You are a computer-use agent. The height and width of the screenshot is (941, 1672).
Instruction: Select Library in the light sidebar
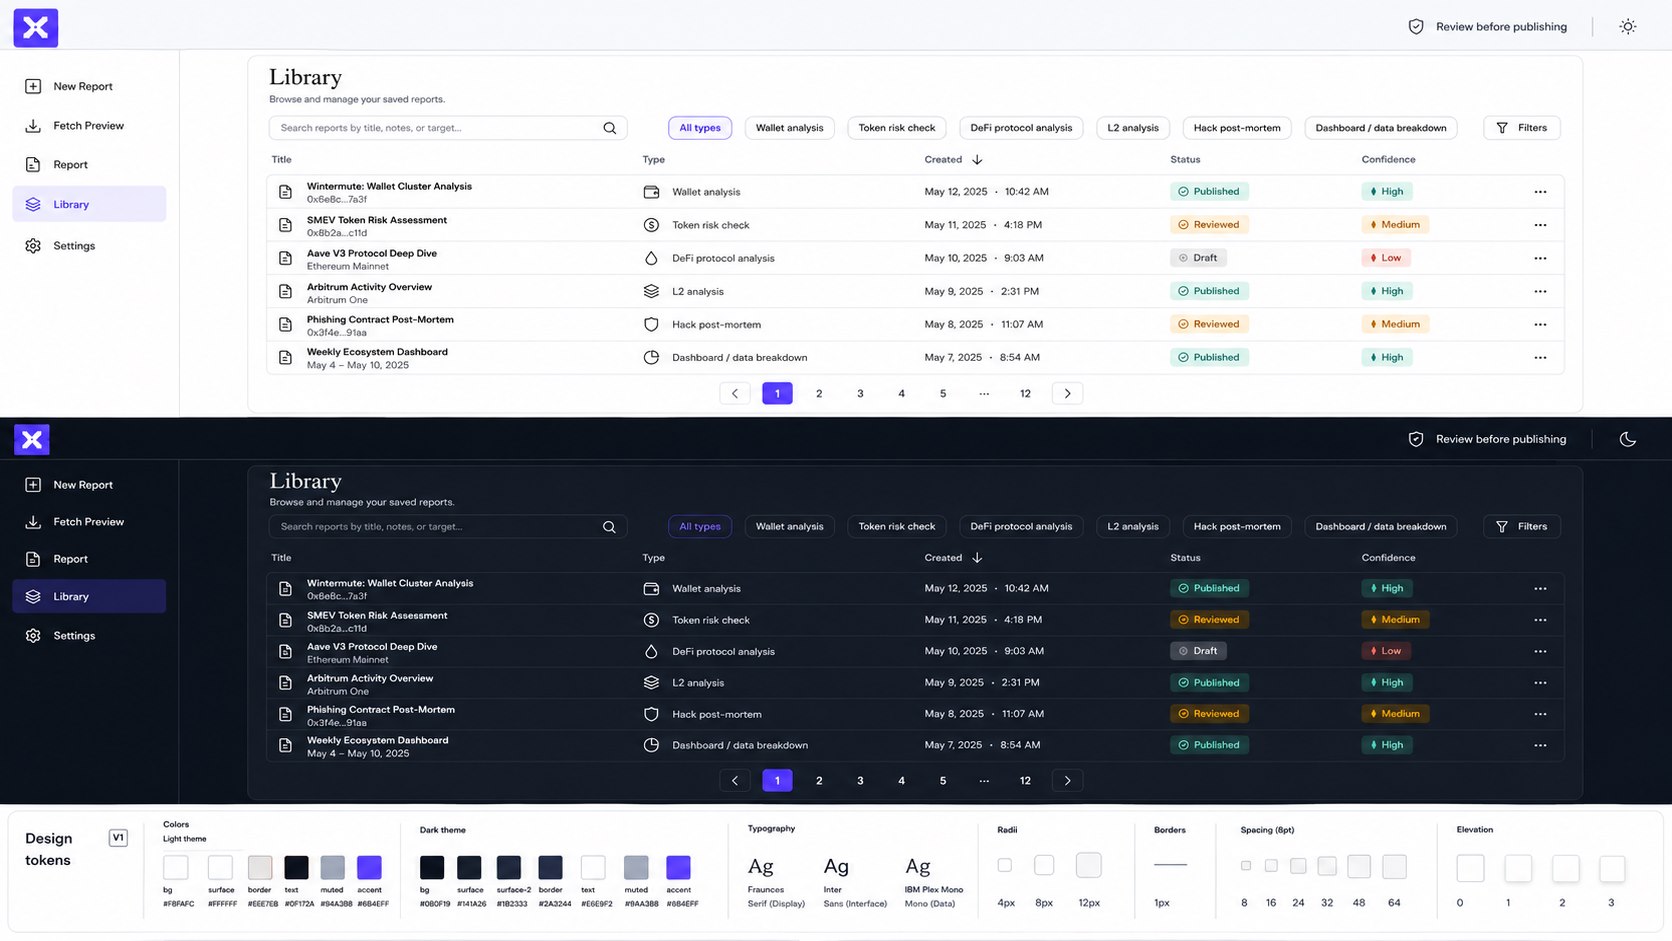(x=89, y=204)
